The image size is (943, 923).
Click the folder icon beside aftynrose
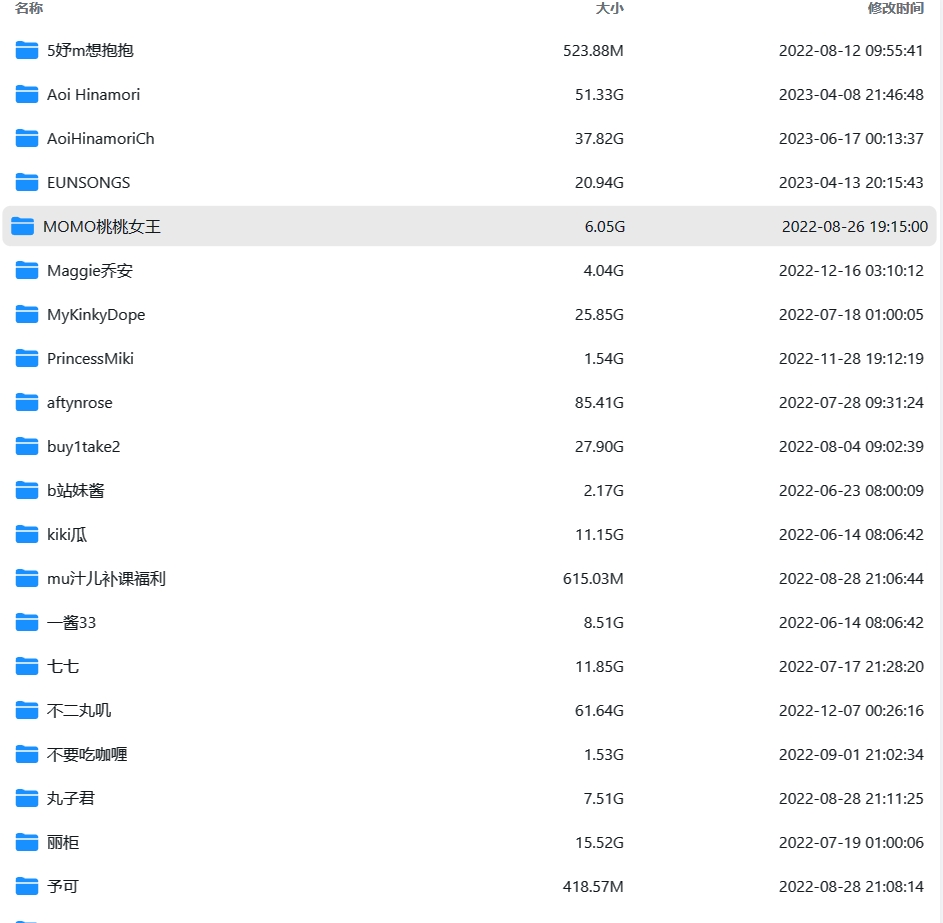[27, 403]
